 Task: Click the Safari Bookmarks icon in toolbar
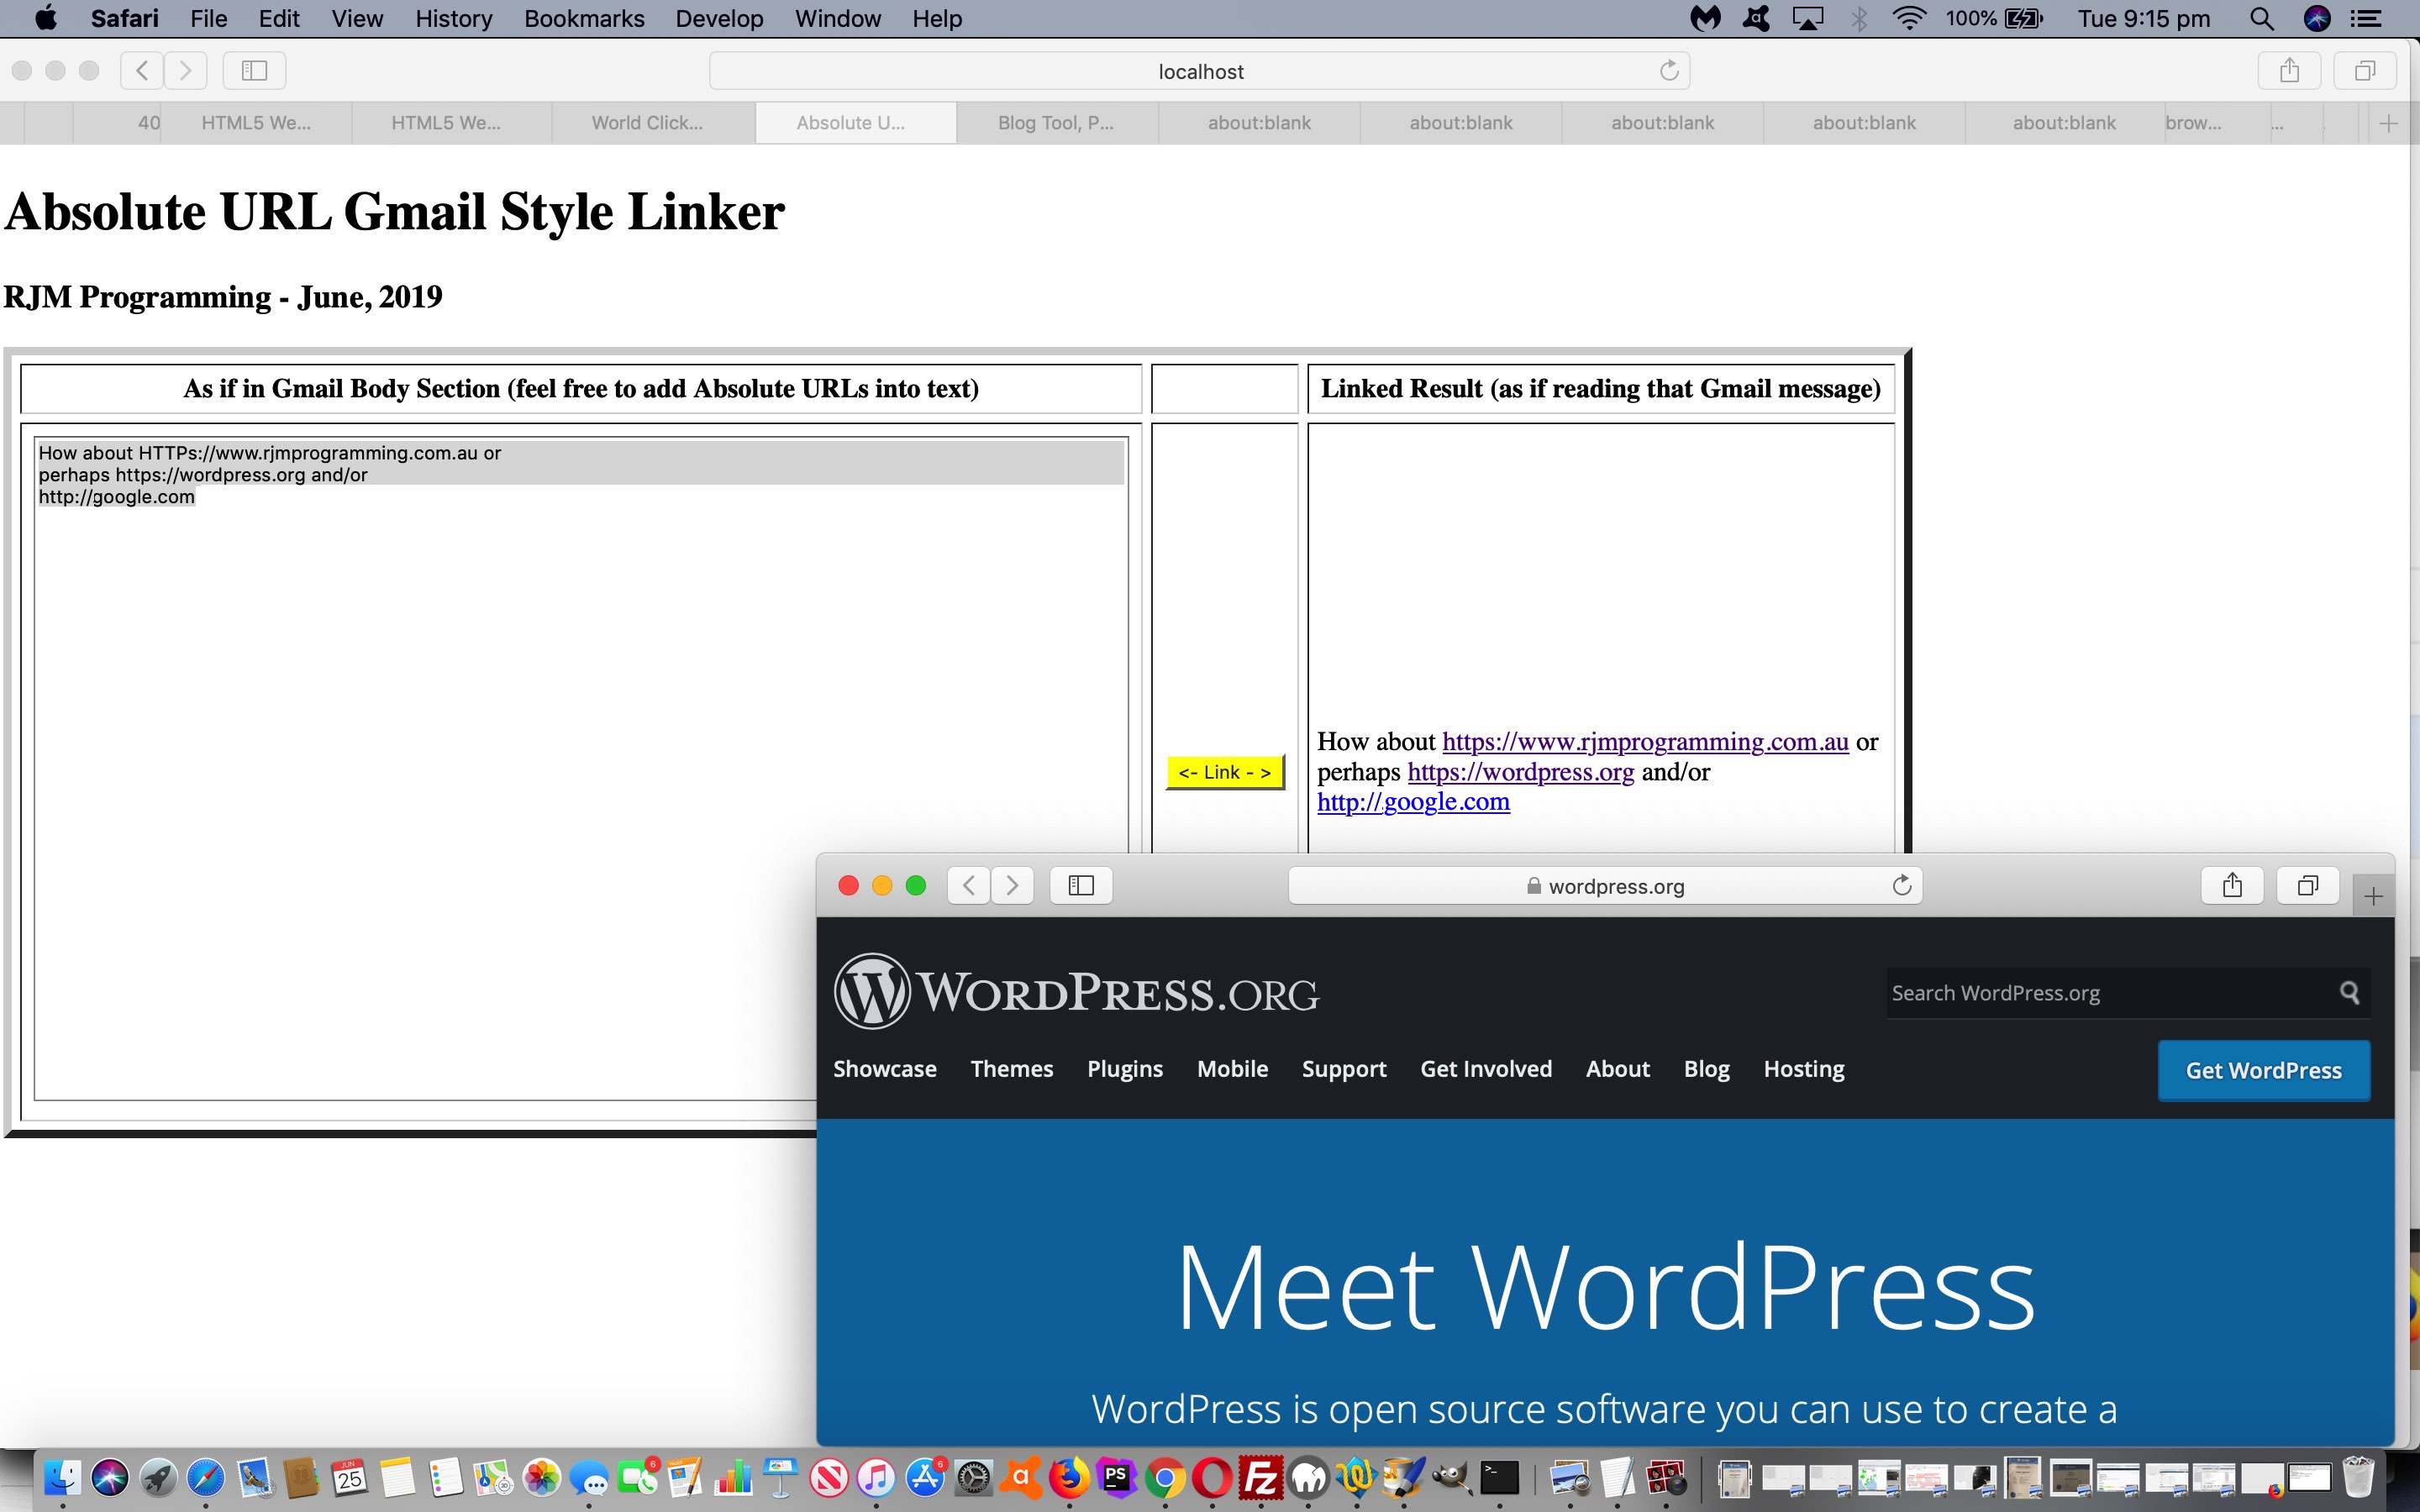[253, 70]
